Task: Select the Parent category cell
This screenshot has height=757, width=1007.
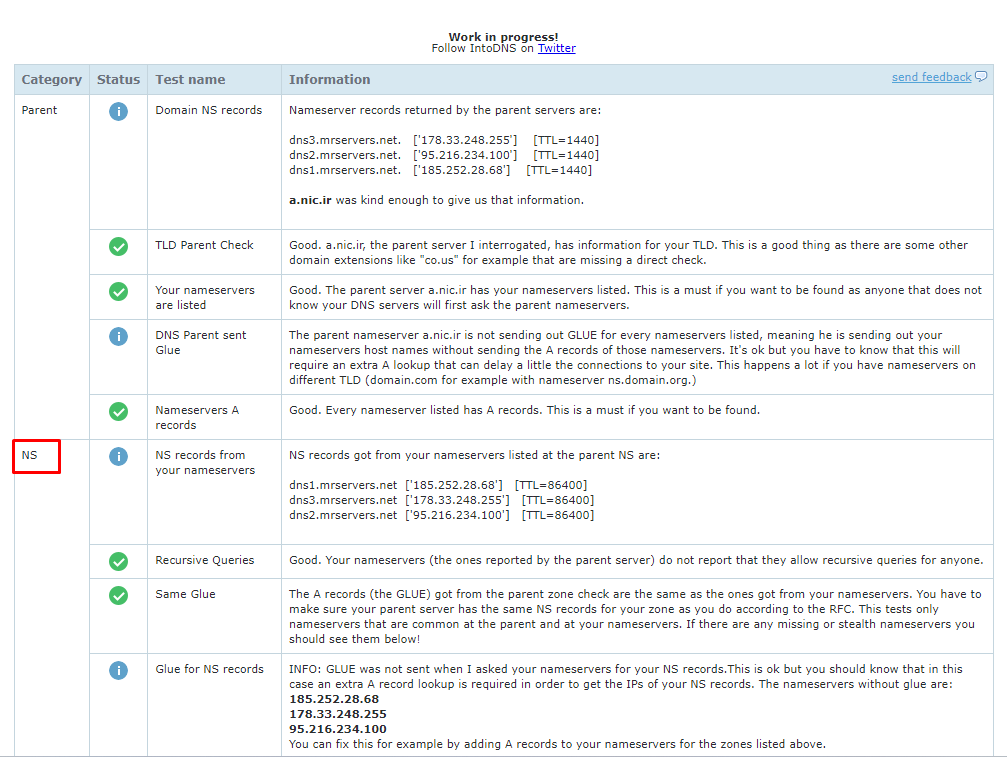Action: click(x=40, y=110)
